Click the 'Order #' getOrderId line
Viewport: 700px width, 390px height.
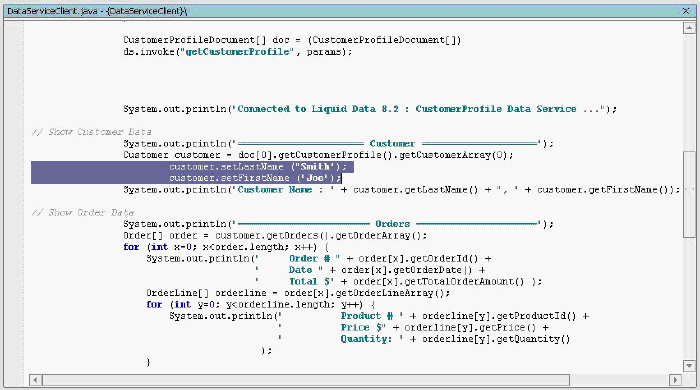(319, 258)
